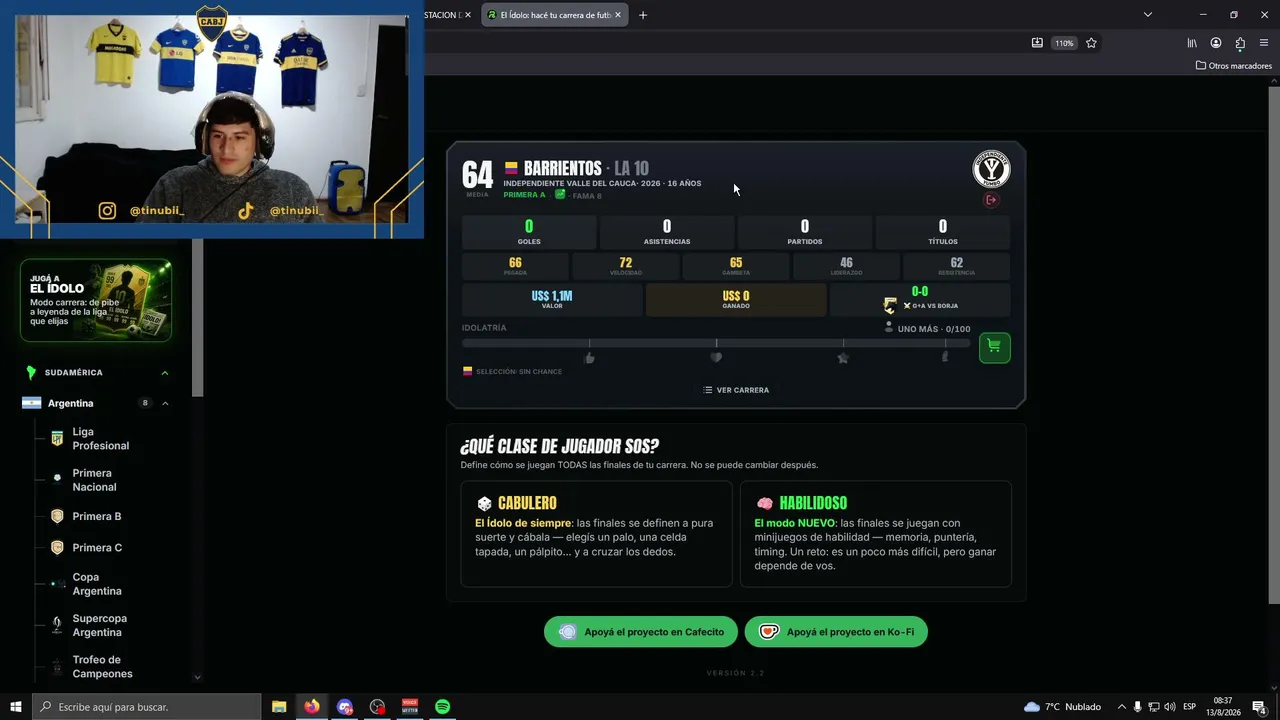
Task: Switch to the El Ídolo browser tab
Action: [x=554, y=15]
